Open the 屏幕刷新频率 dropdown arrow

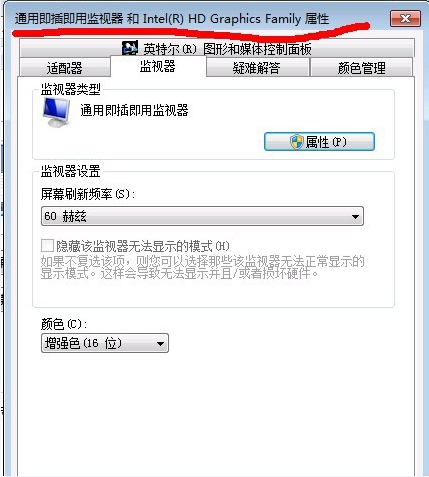[x=355, y=217]
